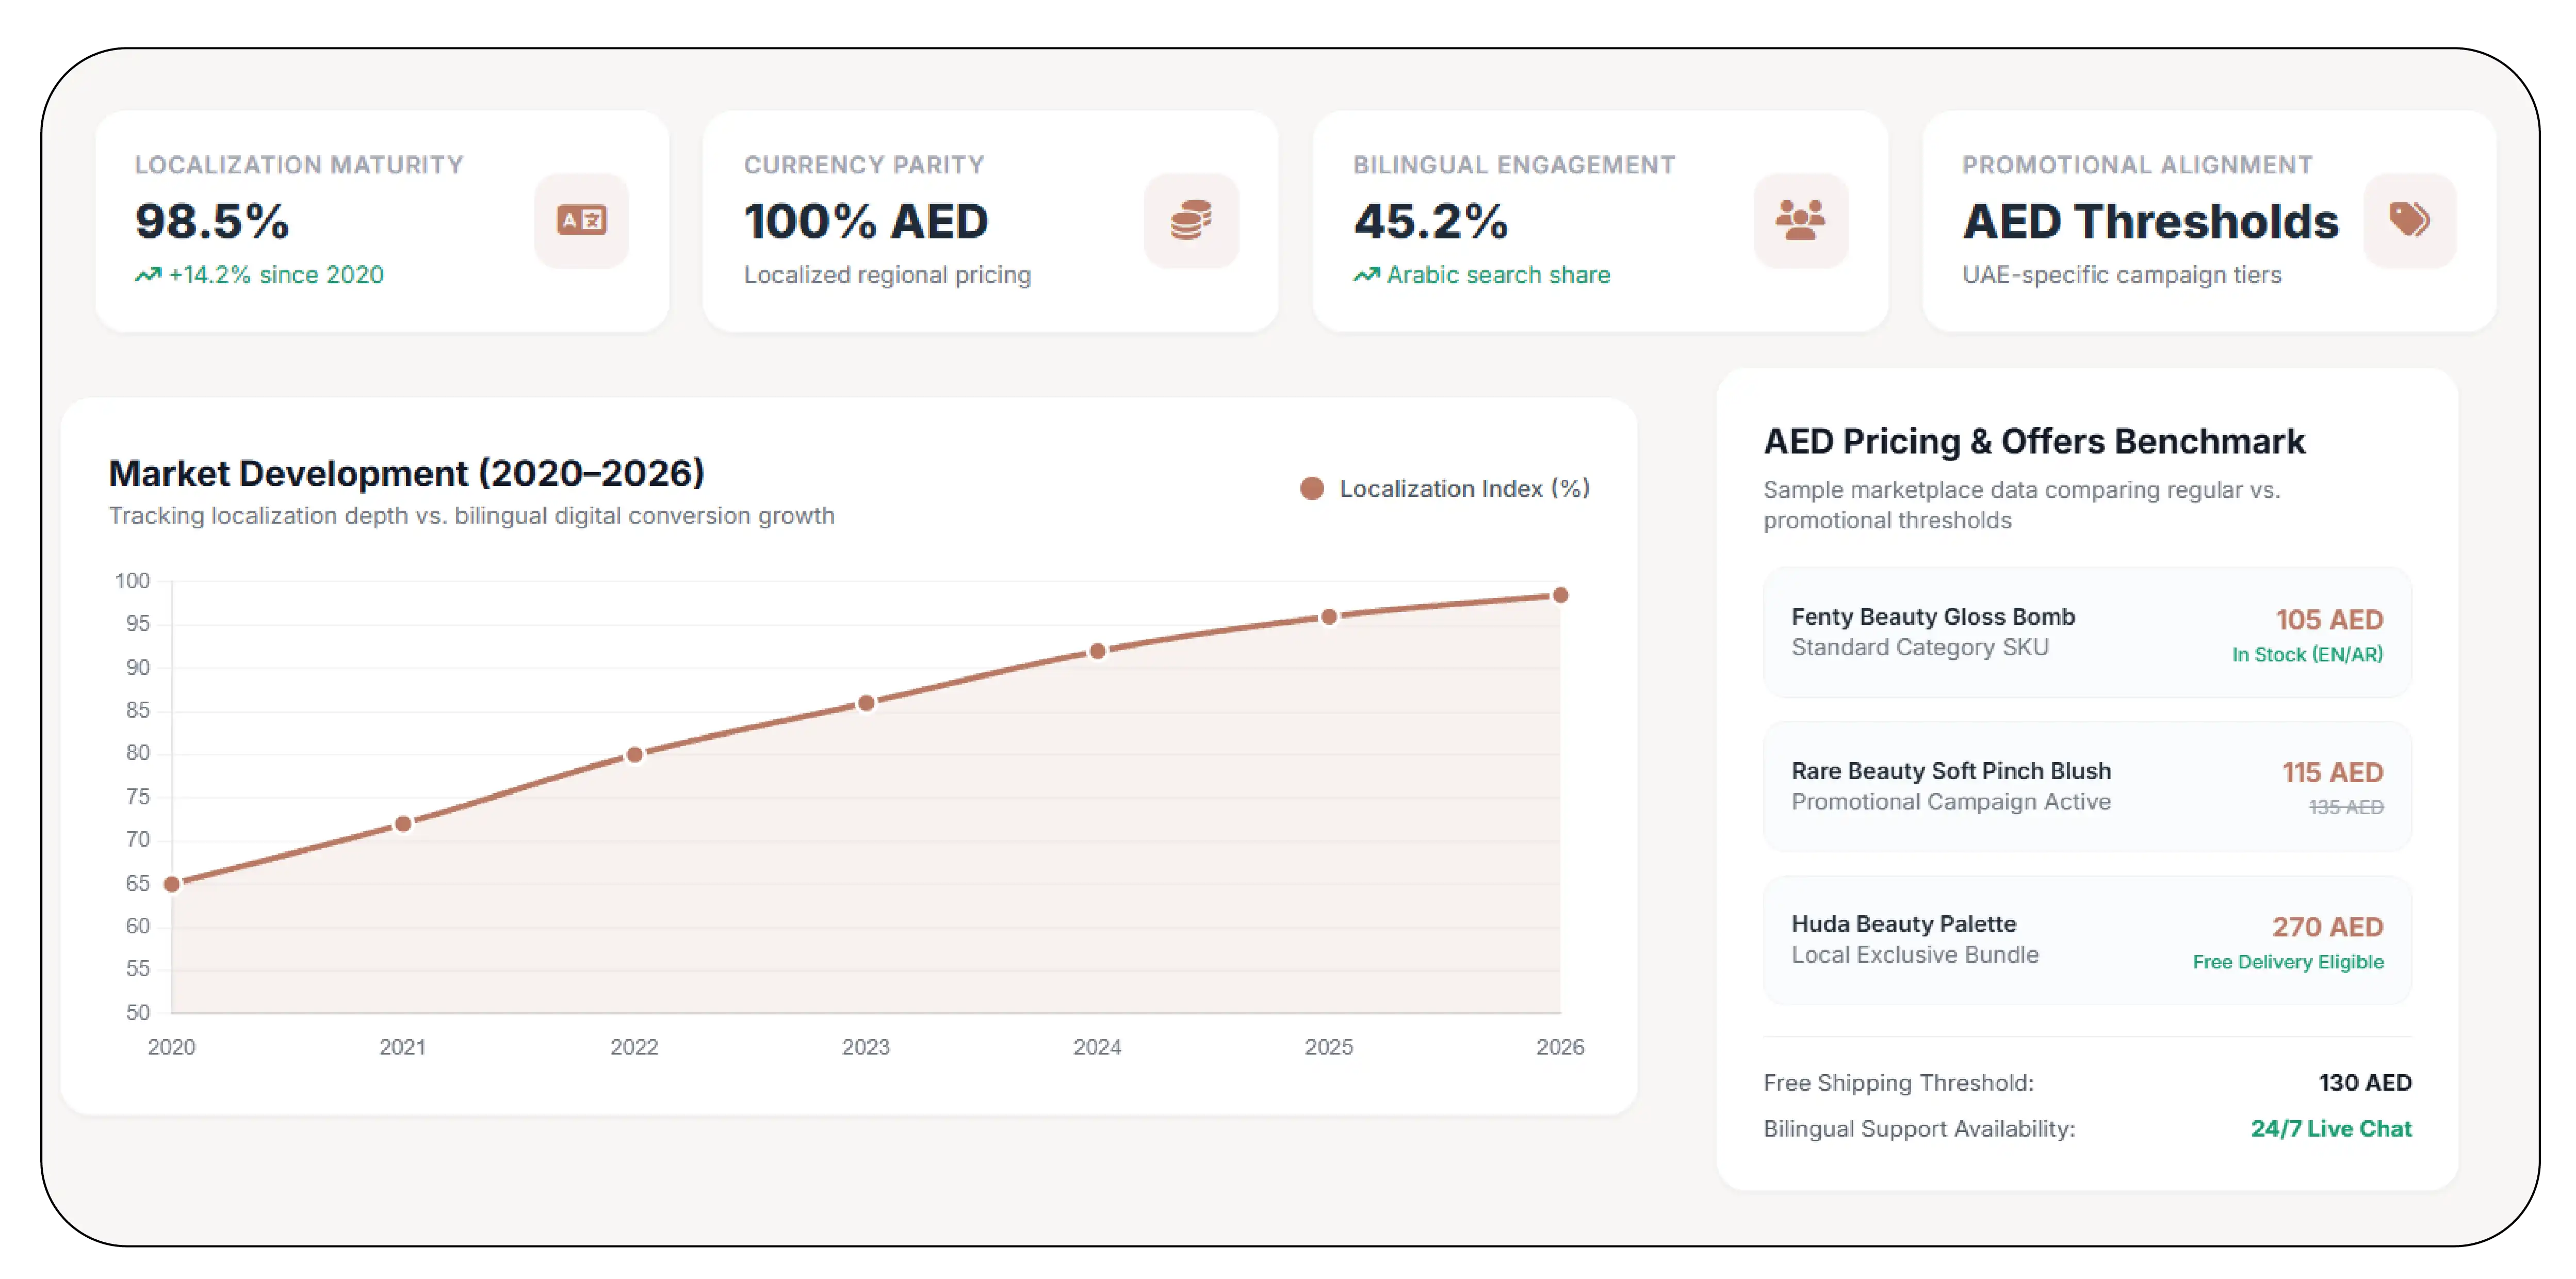Select the 2021 data point on the chart

point(403,824)
